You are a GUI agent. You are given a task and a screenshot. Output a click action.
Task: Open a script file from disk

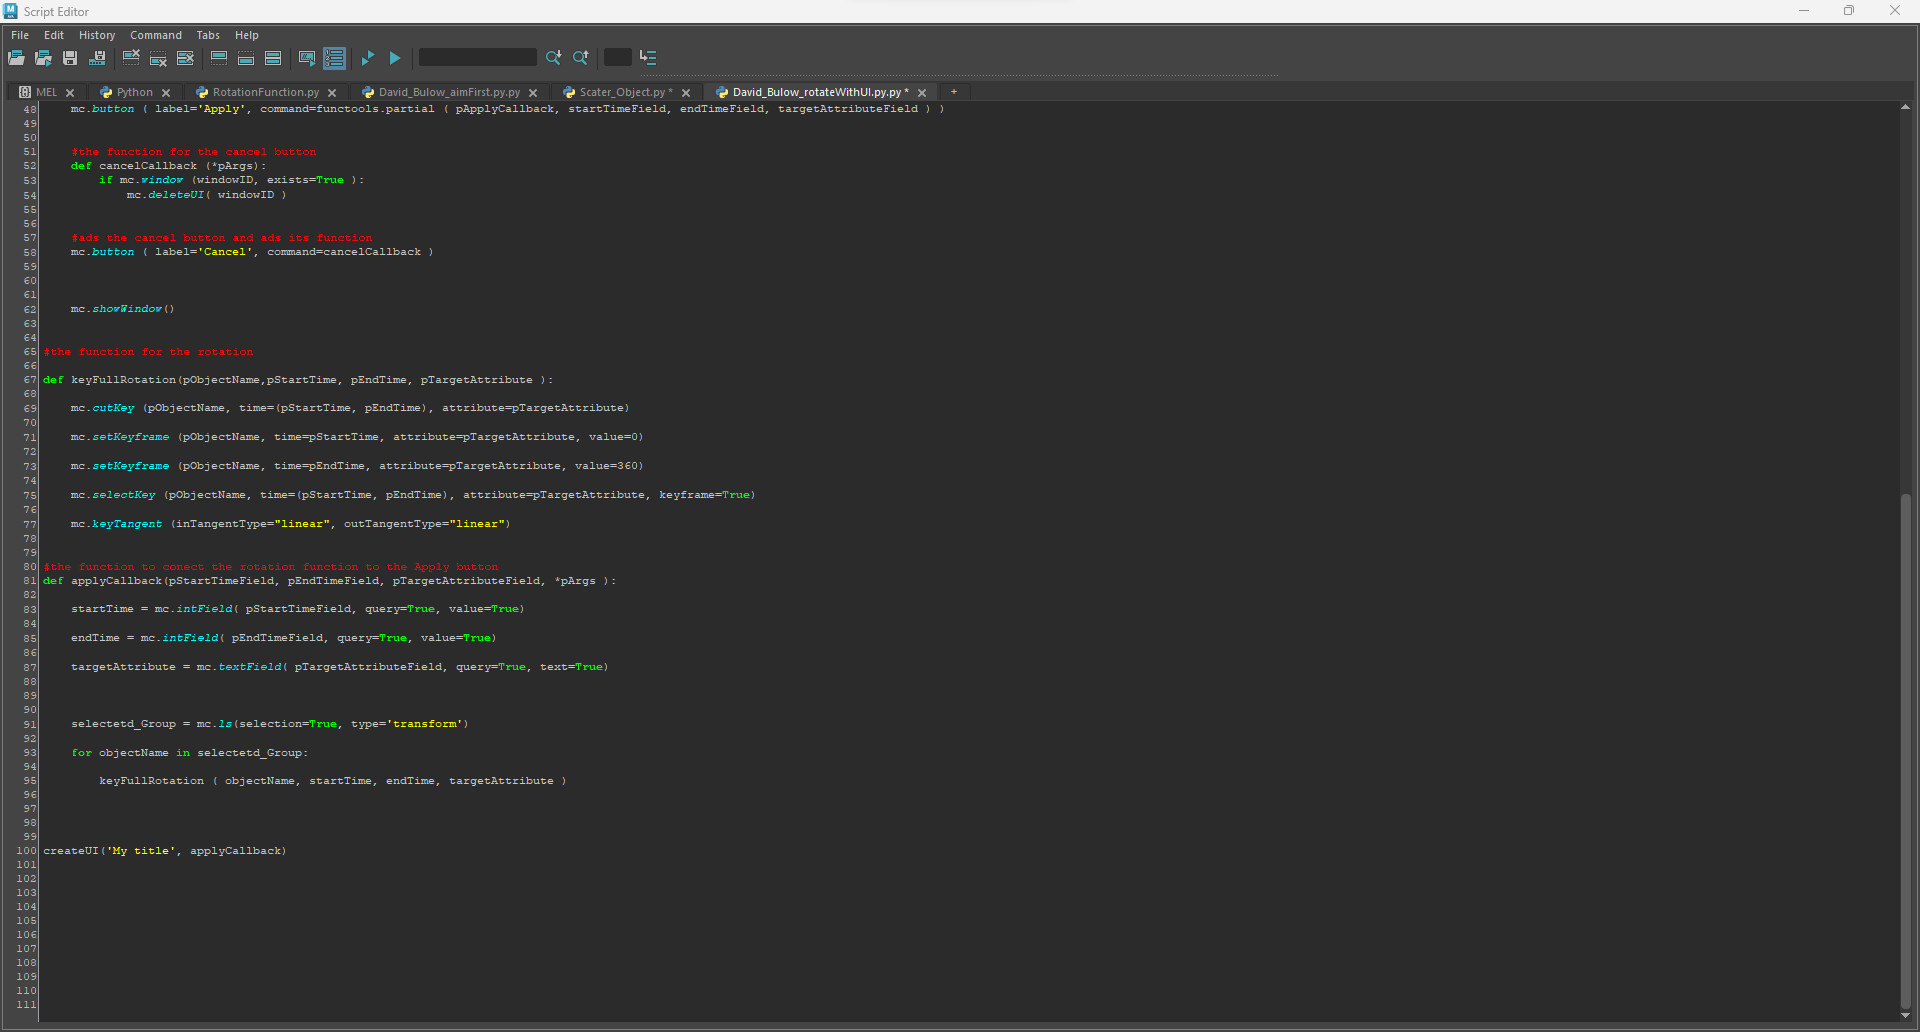coord(16,58)
